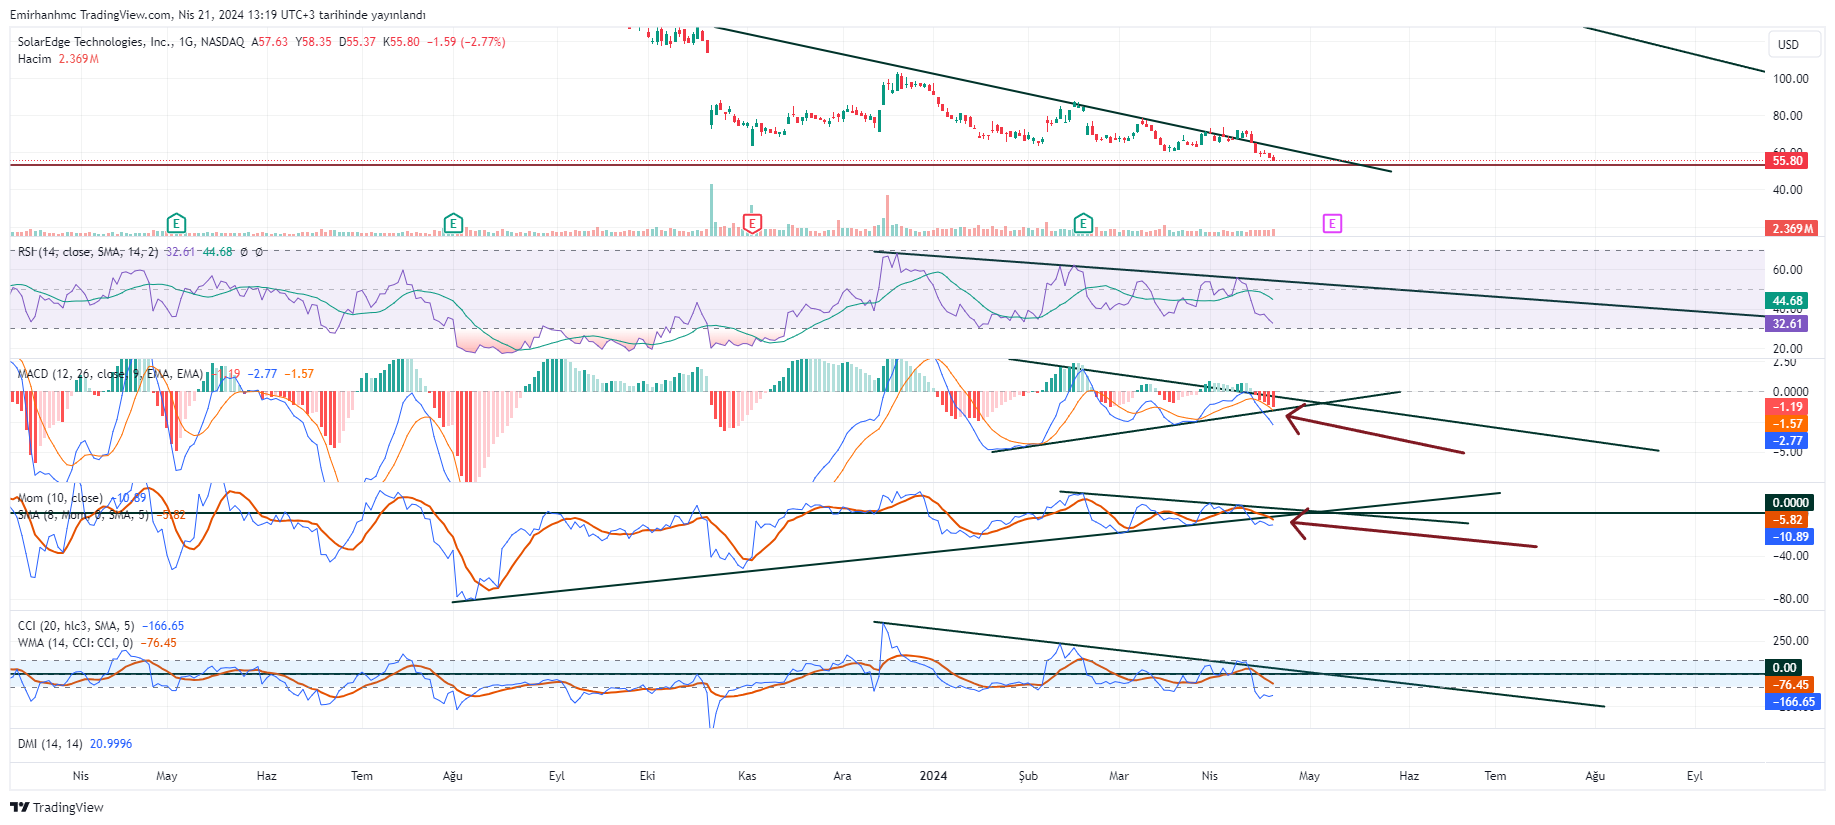Select the SMA Mom legend line

point(83,515)
